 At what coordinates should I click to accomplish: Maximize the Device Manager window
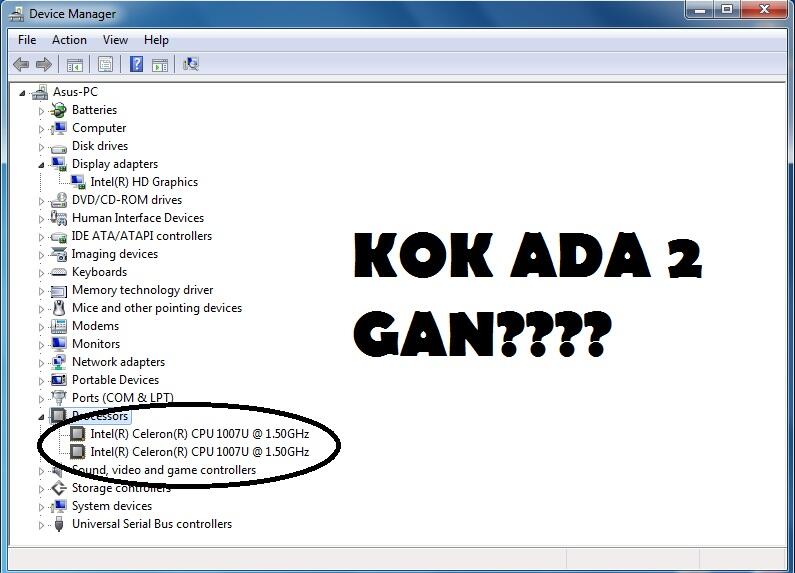tap(727, 10)
